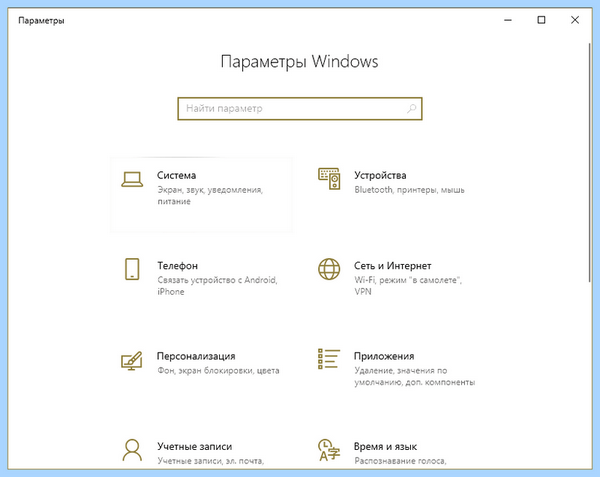600x477 pixels.
Task: Click text 'Экран, звук, уведомления, питание'
Action: coord(210,195)
